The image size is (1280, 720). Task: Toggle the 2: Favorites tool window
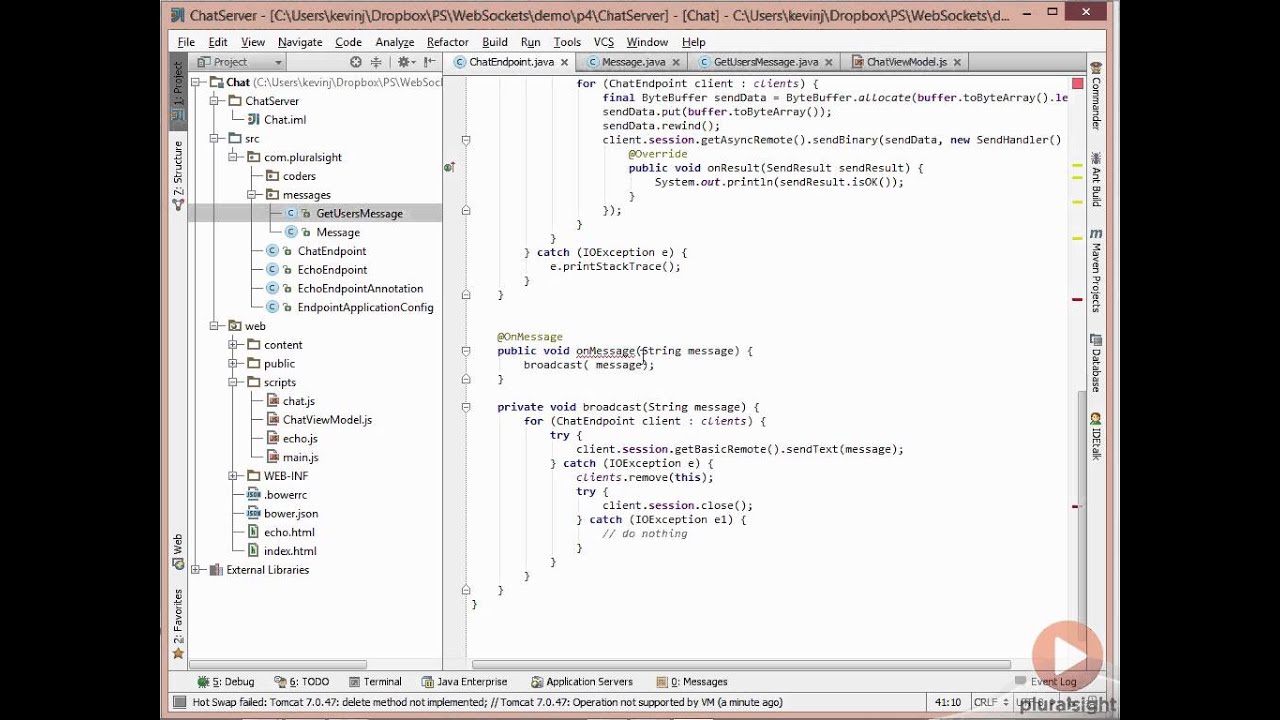[x=178, y=624]
